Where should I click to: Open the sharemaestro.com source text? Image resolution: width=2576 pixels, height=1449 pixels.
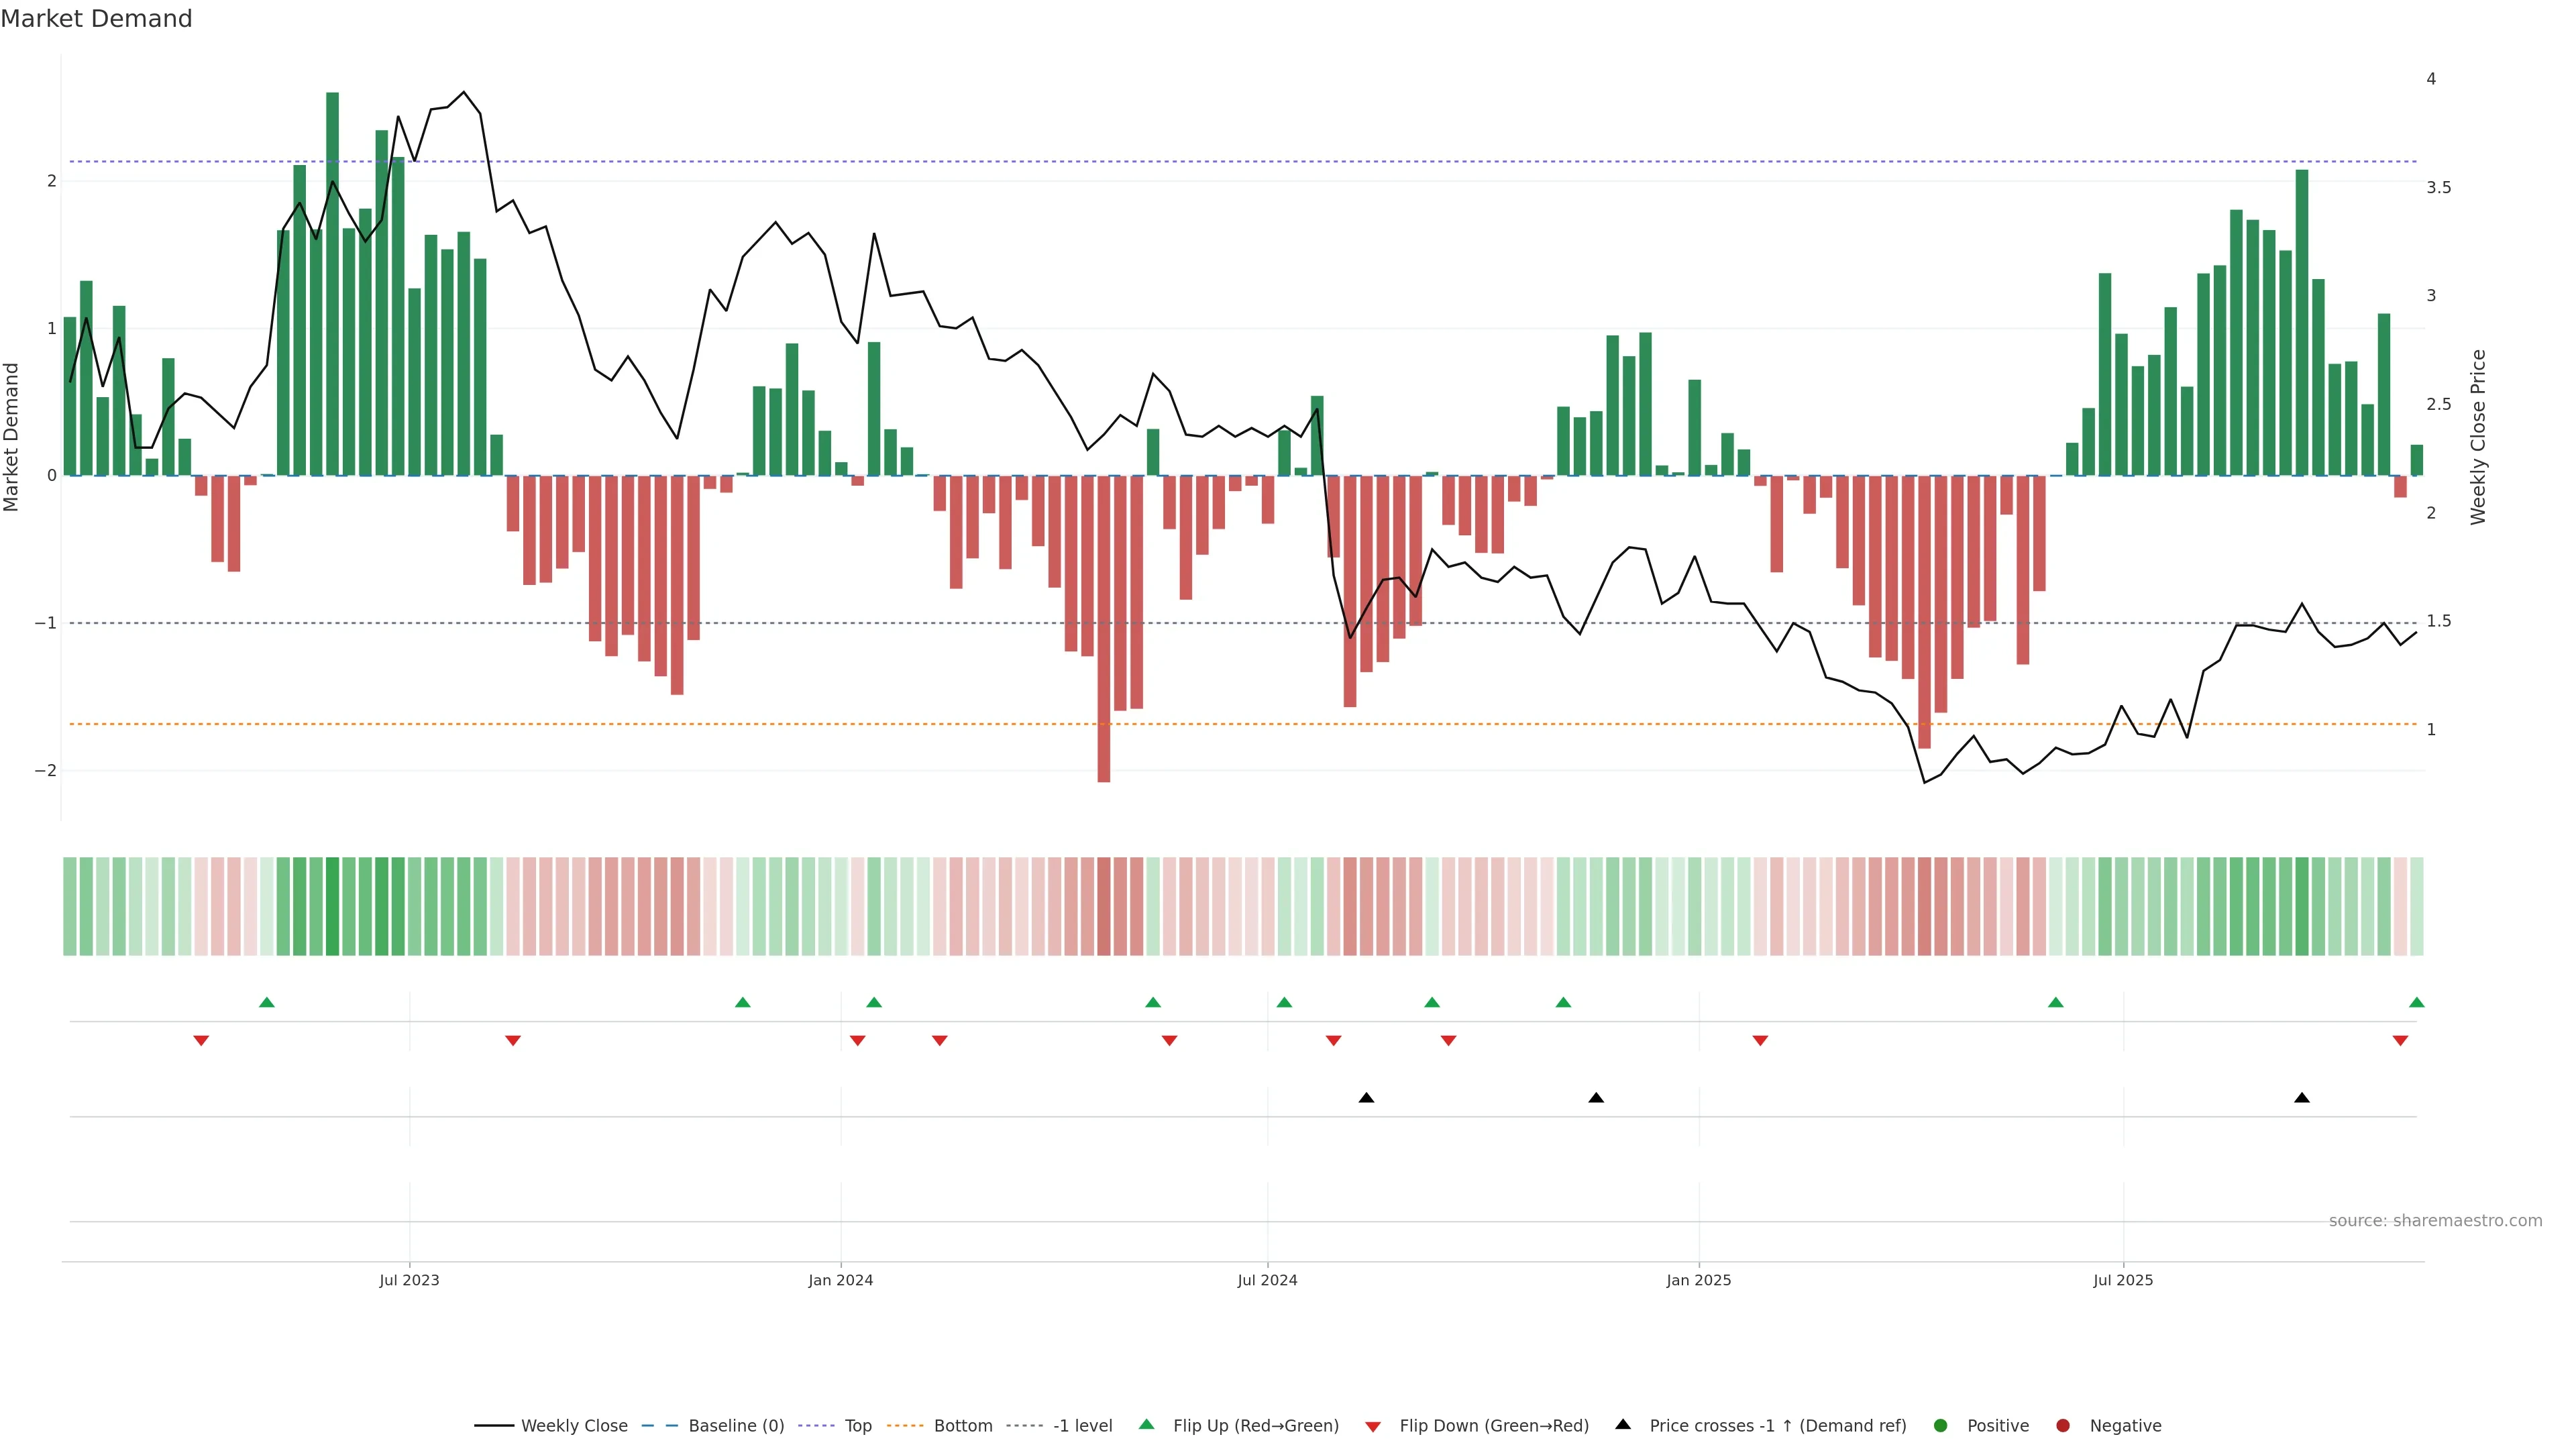[x=2435, y=1221]
